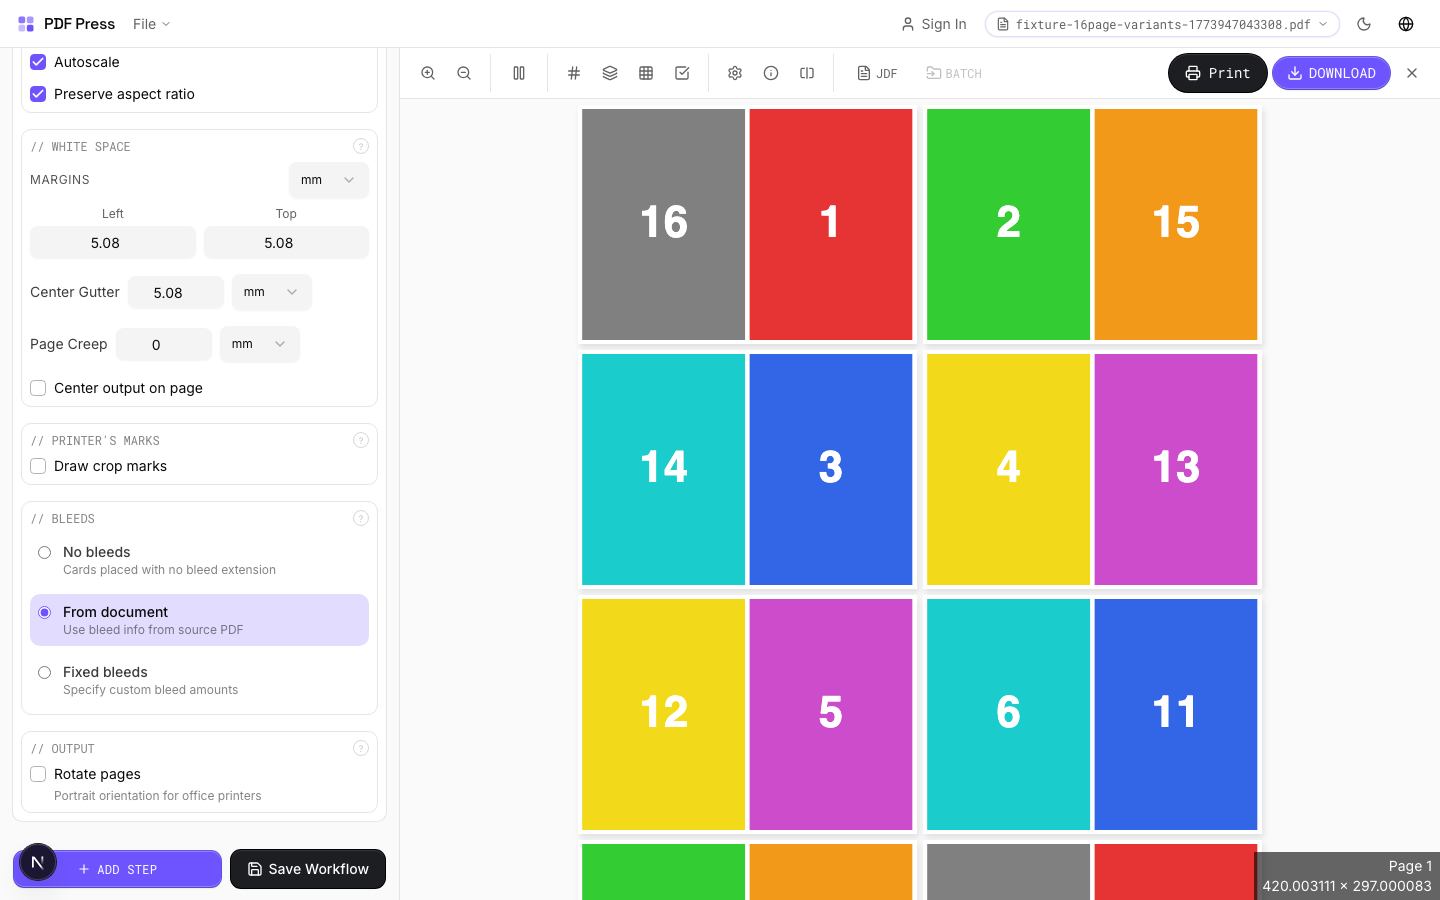
Task: Open the Center Gutter unit dropdown
Action: (x=271, y=292)
